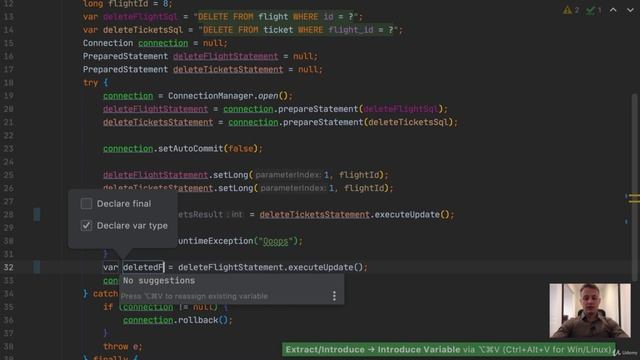Click the green checkmark typo indicator

(x=593, y=10)
